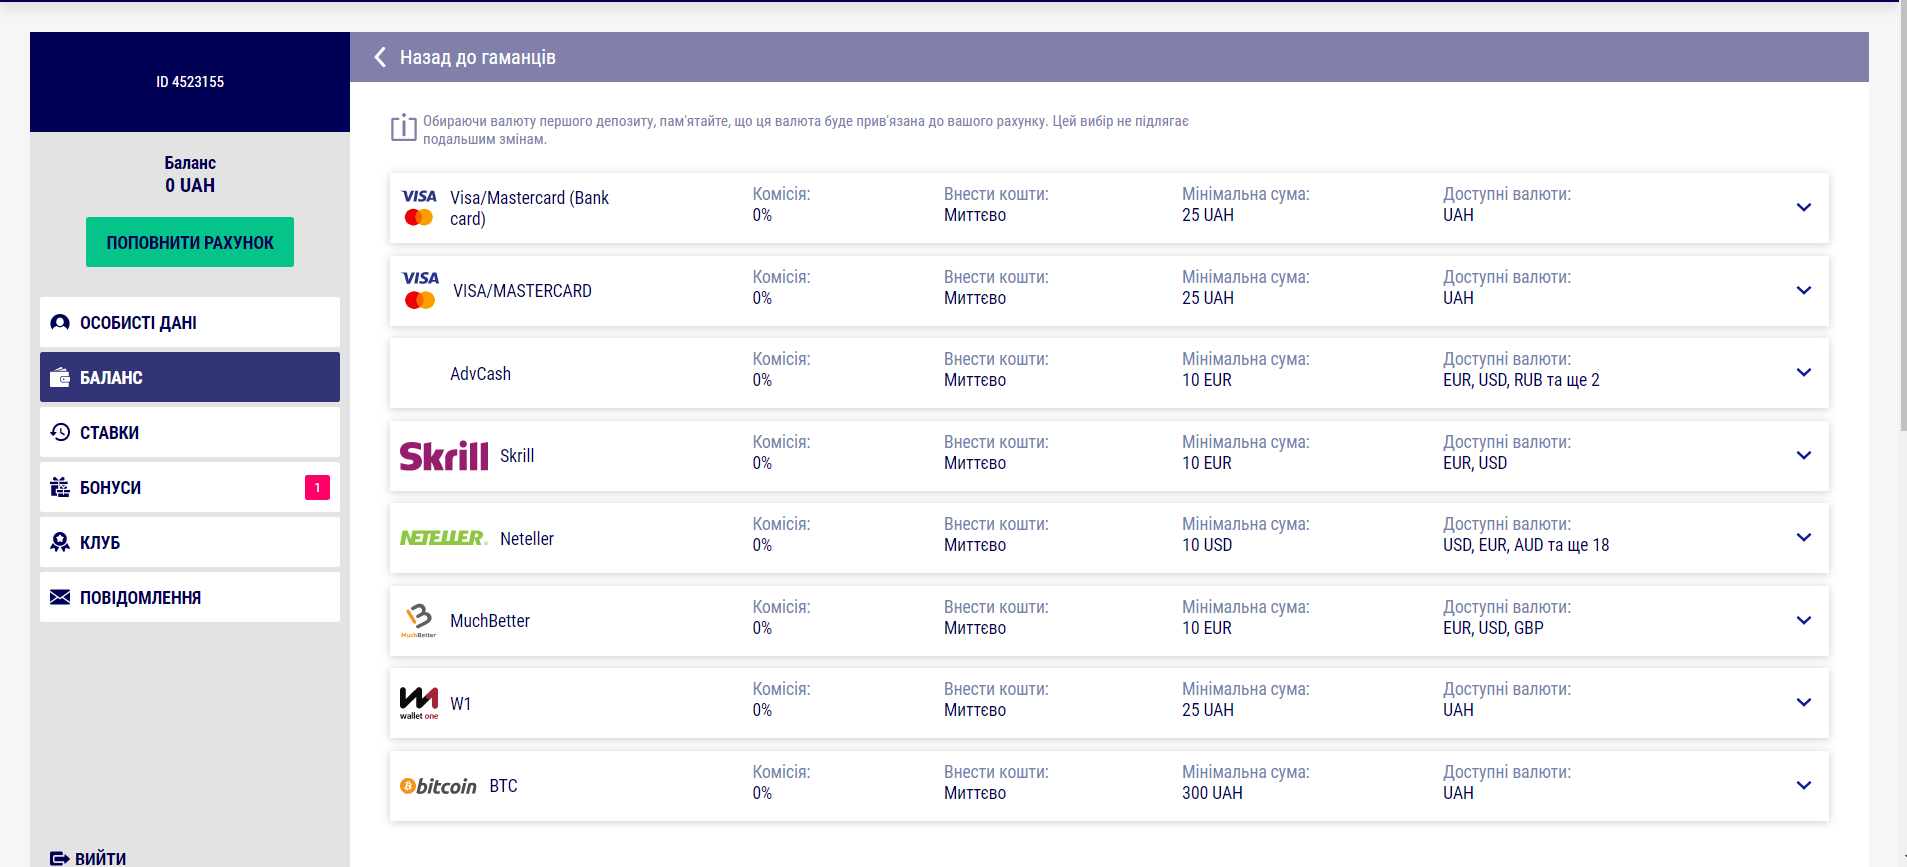Click the Вийти logout link
This screenshot has height=867, width=1907.
click(89, 858)
